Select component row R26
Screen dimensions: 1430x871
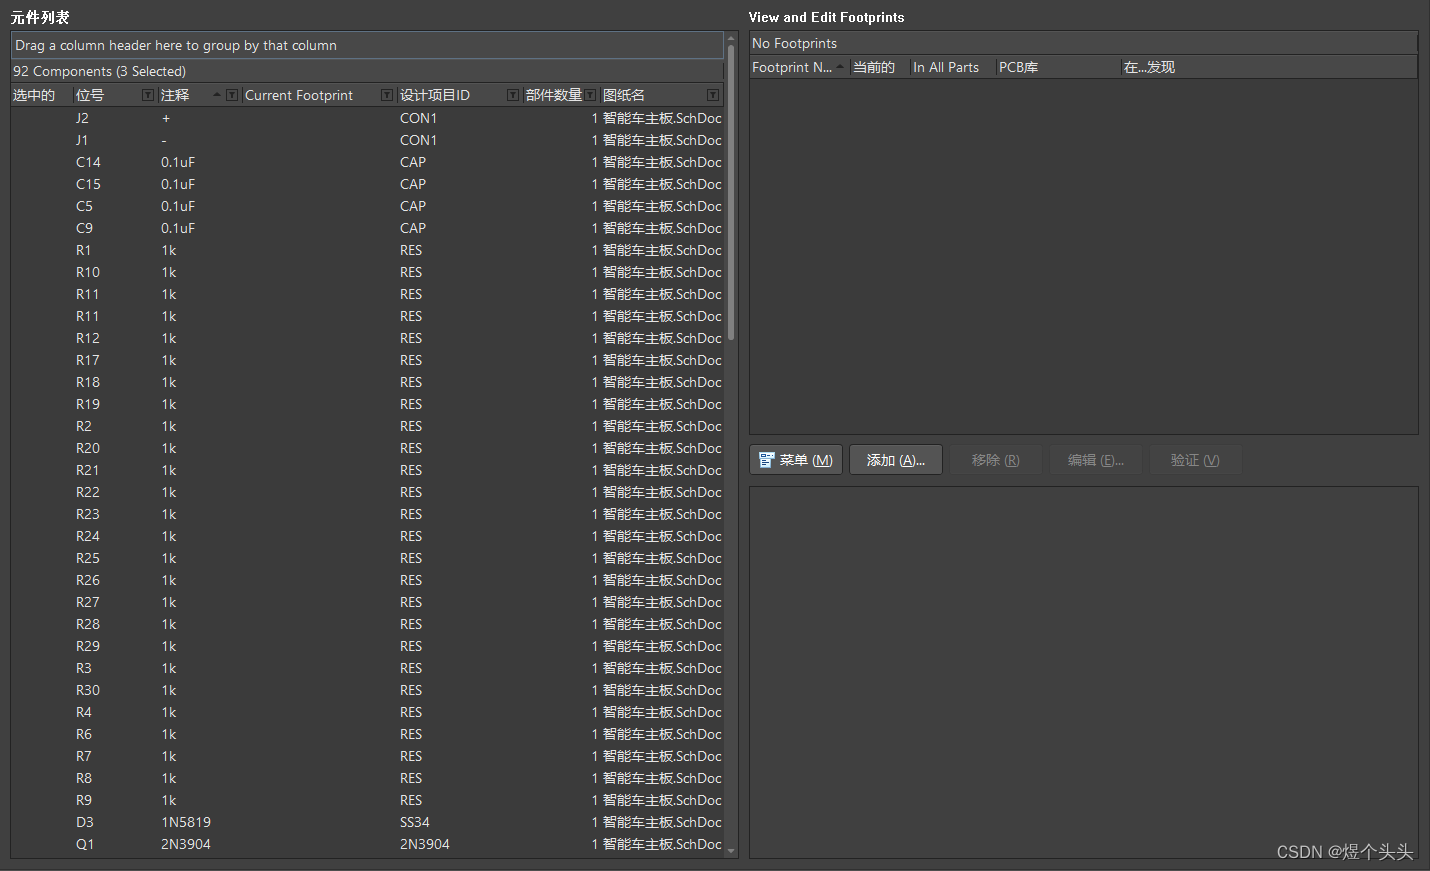click(367, 580)
